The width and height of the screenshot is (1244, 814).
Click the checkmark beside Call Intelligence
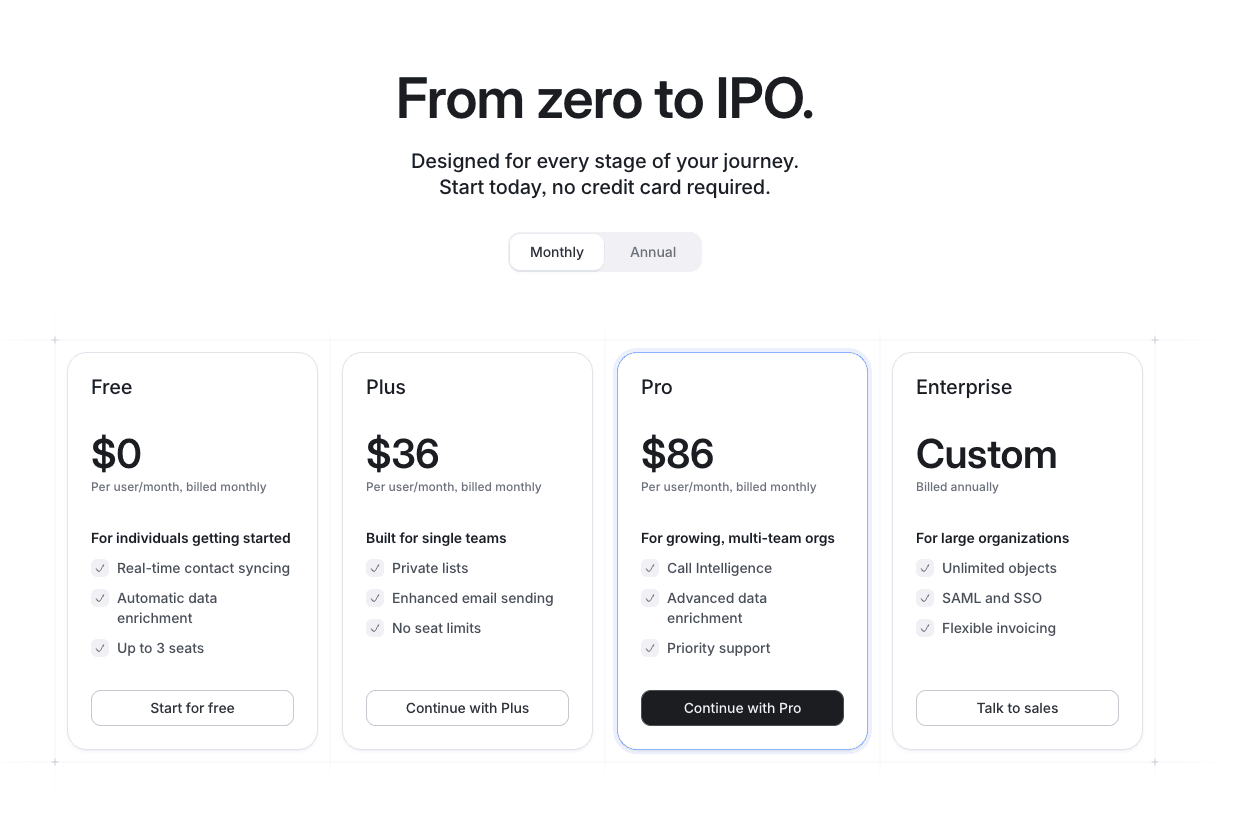click(x=650, y=568)
